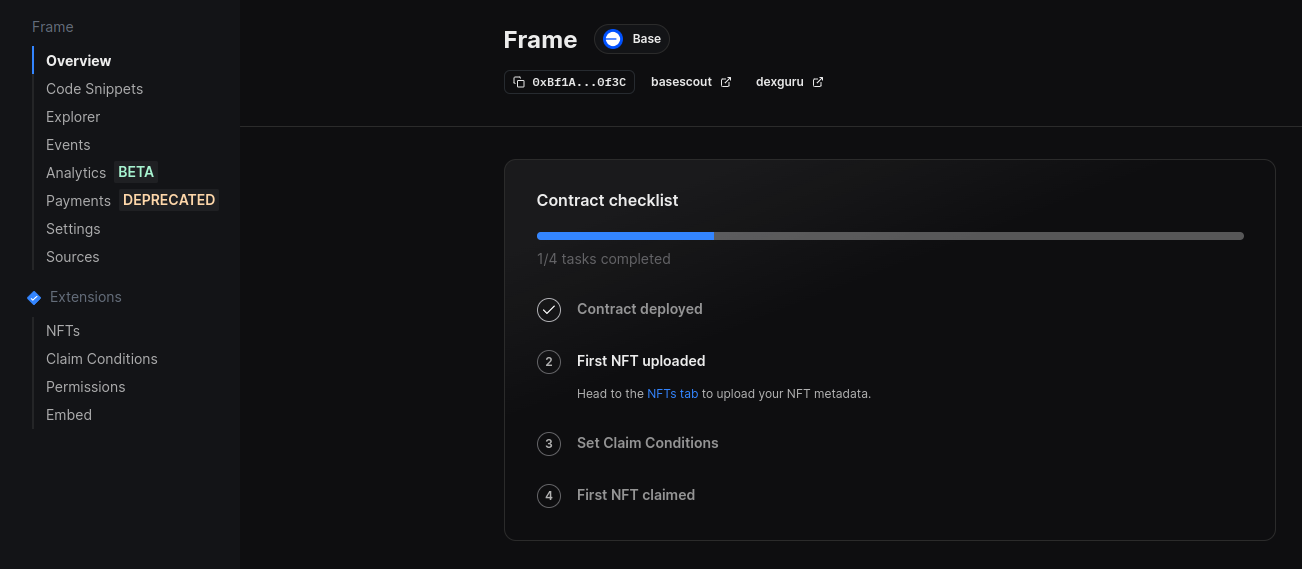
Task: Copy the contract address 0xBf1A...0f3C
Action: (569, 82)
